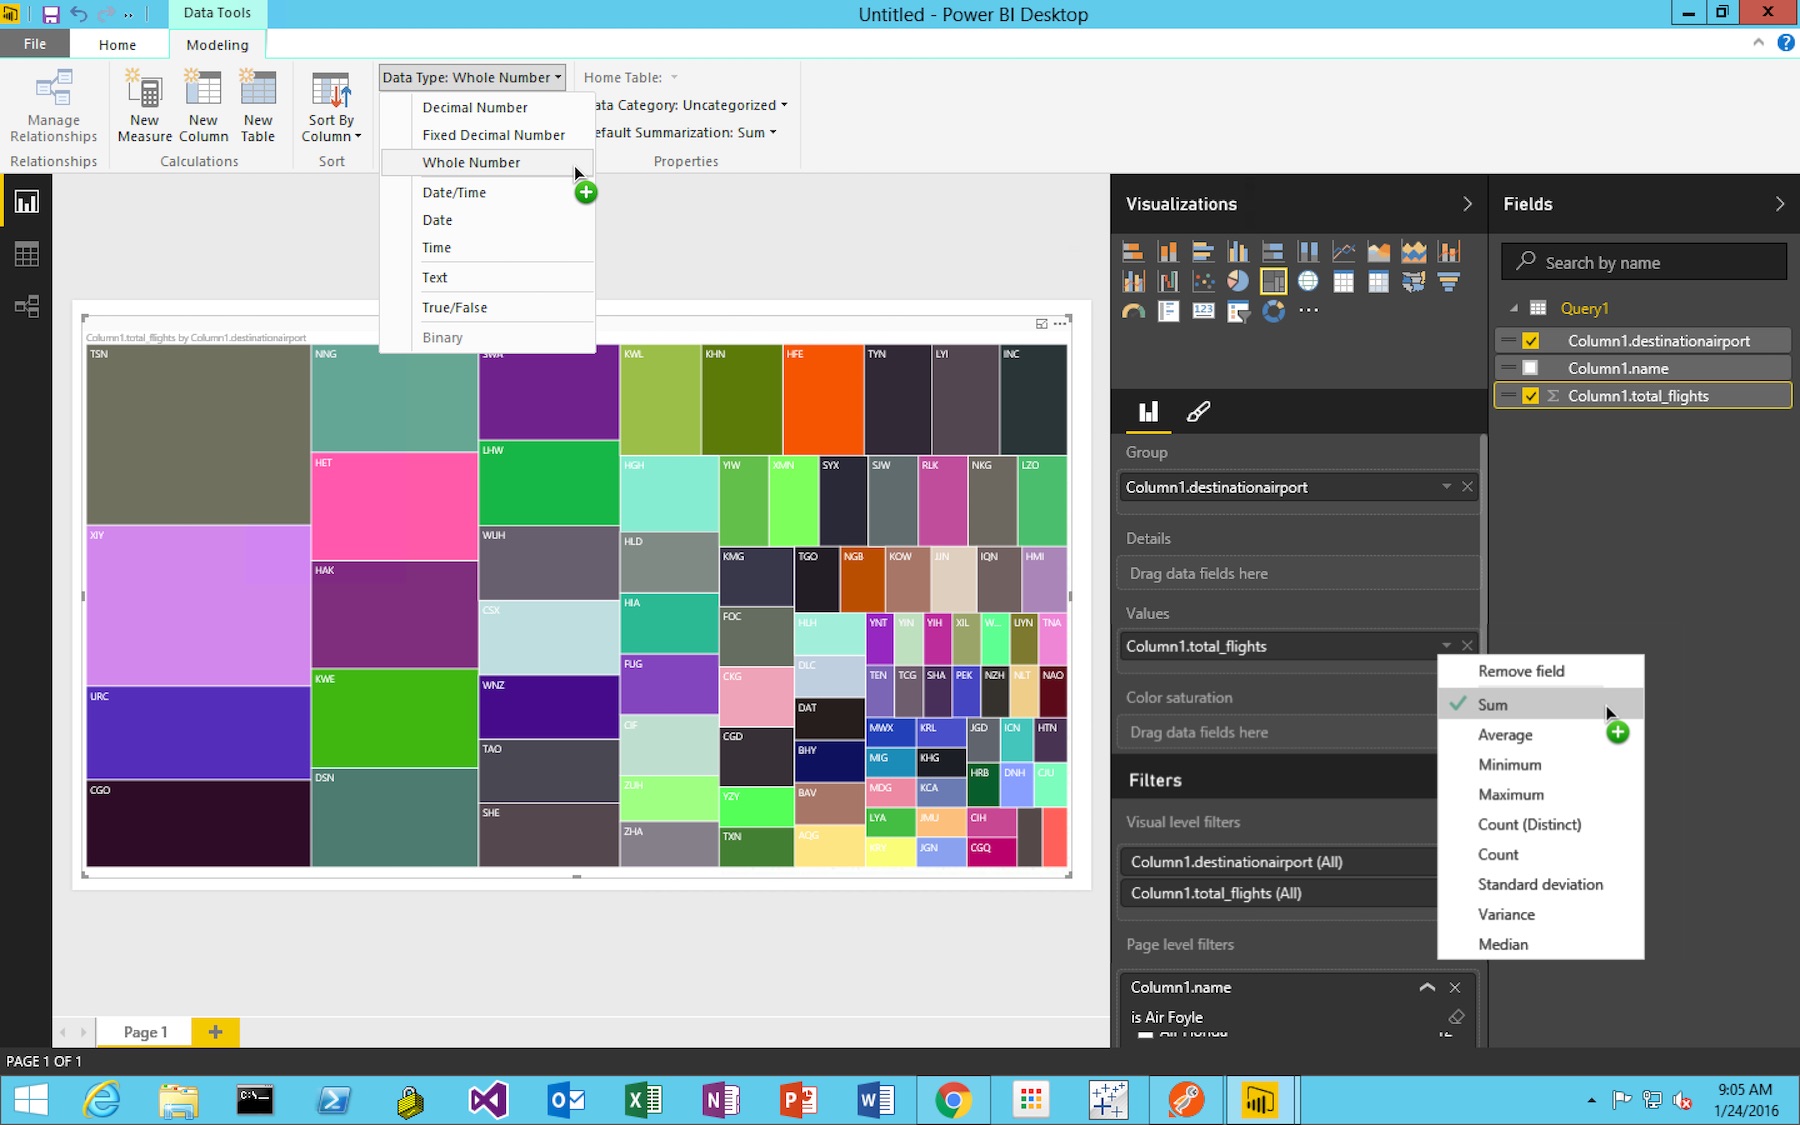This screenshot has width=1800, height=1125.
Task: Choose Text data type
Action: pyautogui.click(x=435, y=277)
